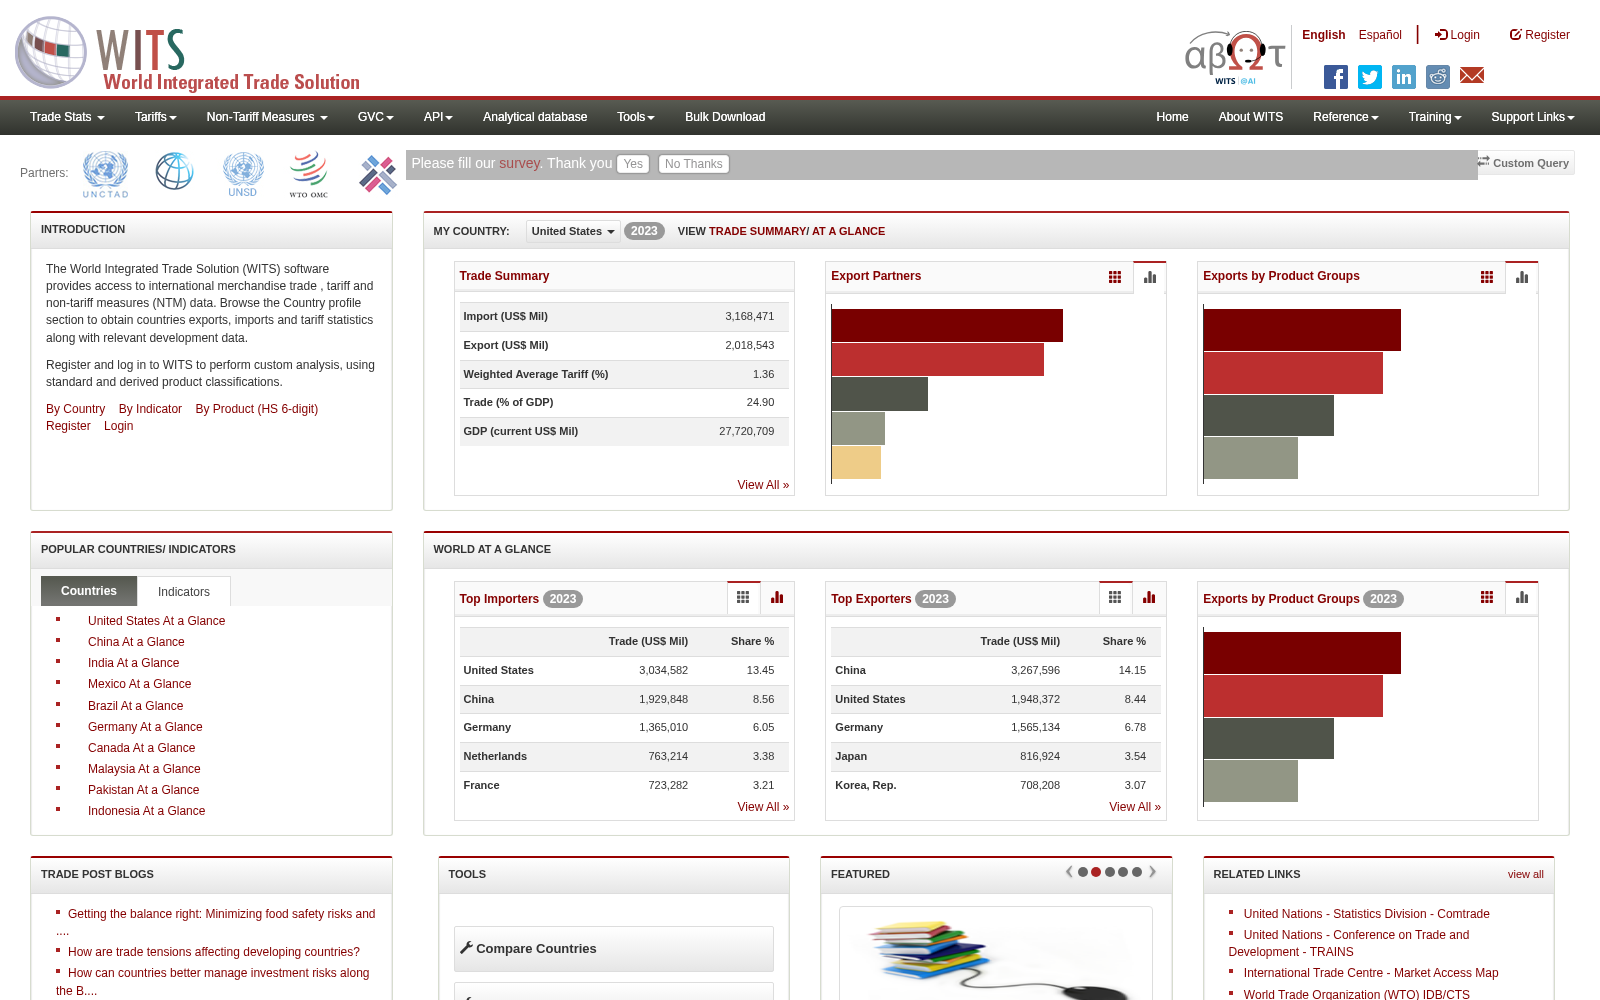Go to previous Featured carousel slide
Viewport: 1600px width, 1000px height.
click(1069, 872)
